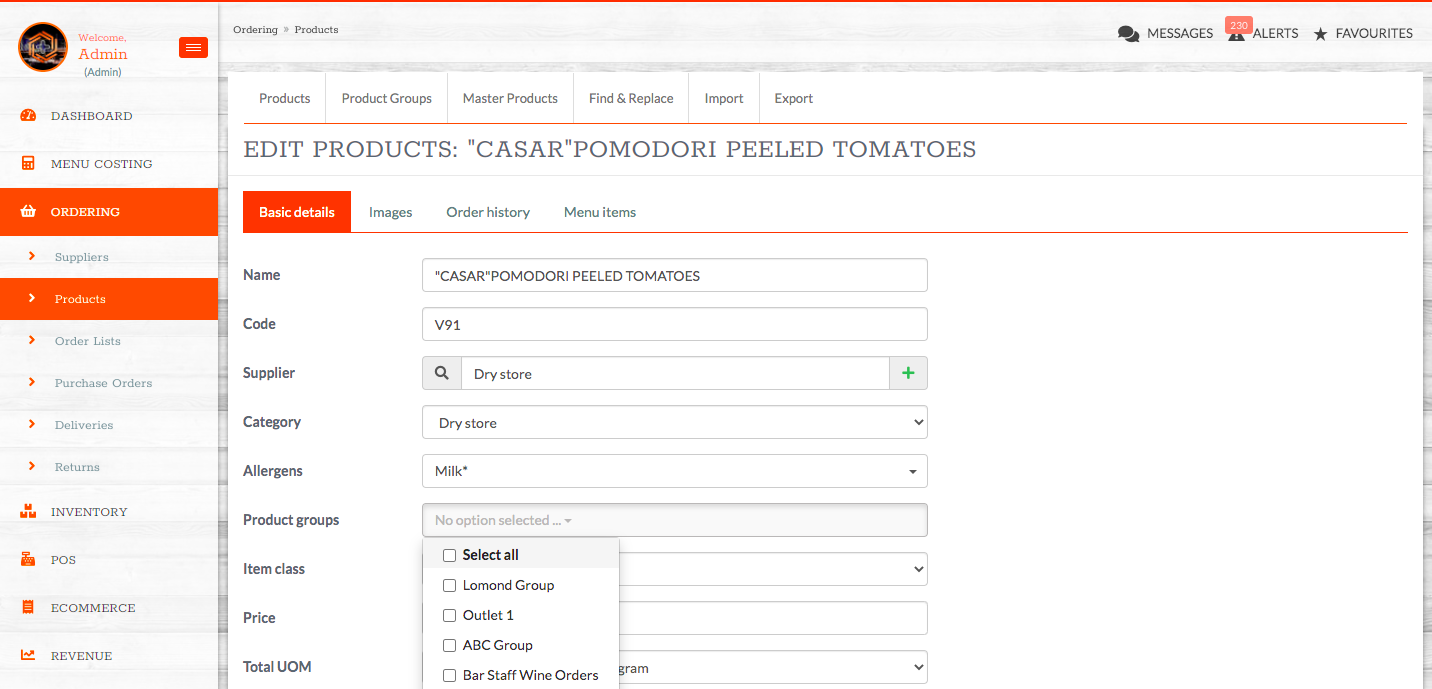This screenshot has height=689, width=1432.
Task: Navigate to Ordering via the breadcrumb
Action: tap(255, 29)
